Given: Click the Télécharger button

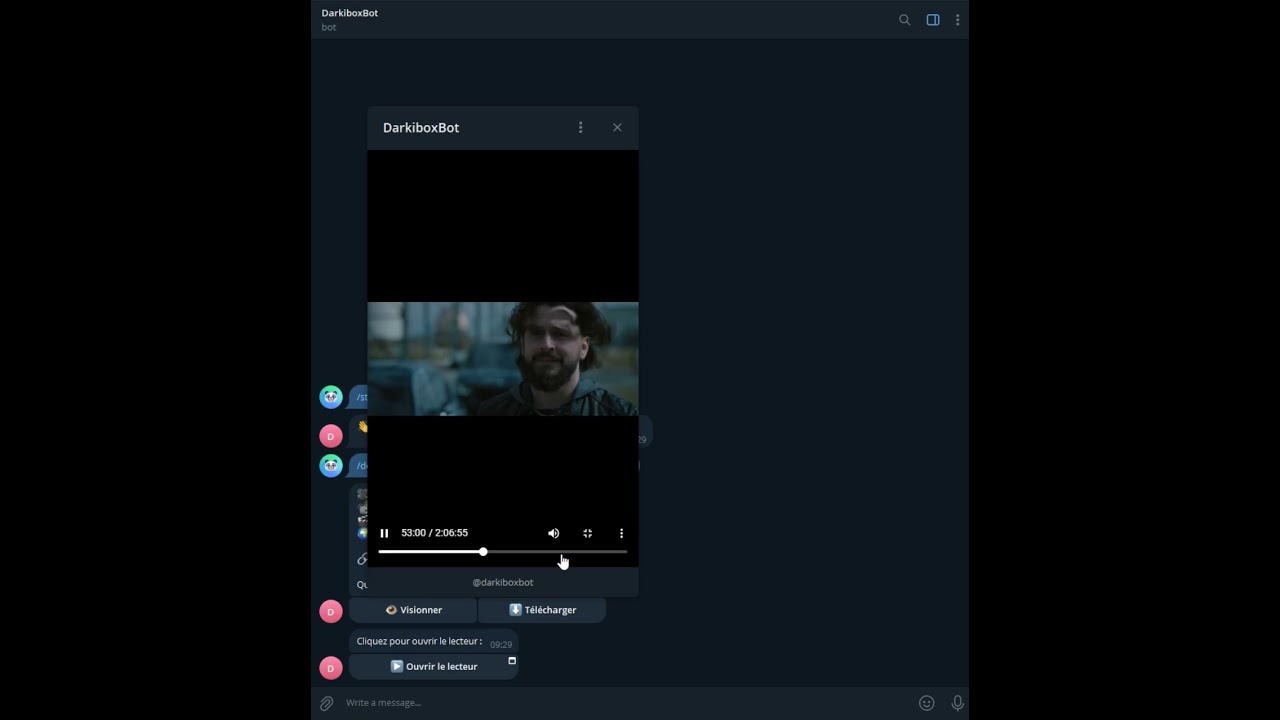Looking at the screenshot, I should tap(542, 610).
